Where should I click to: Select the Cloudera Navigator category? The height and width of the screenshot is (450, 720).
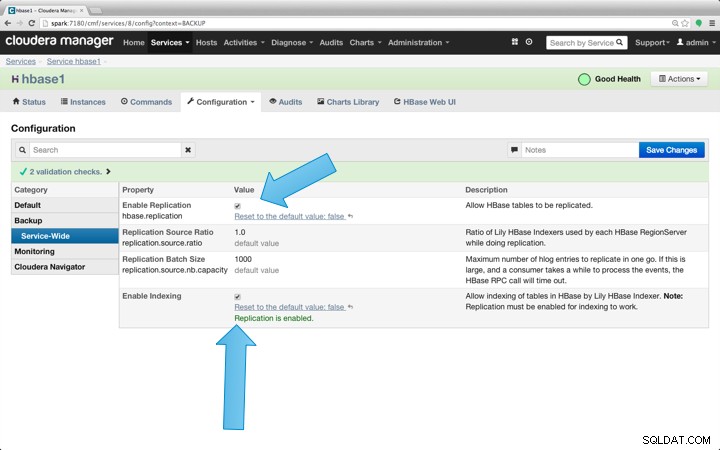[65, 267]
